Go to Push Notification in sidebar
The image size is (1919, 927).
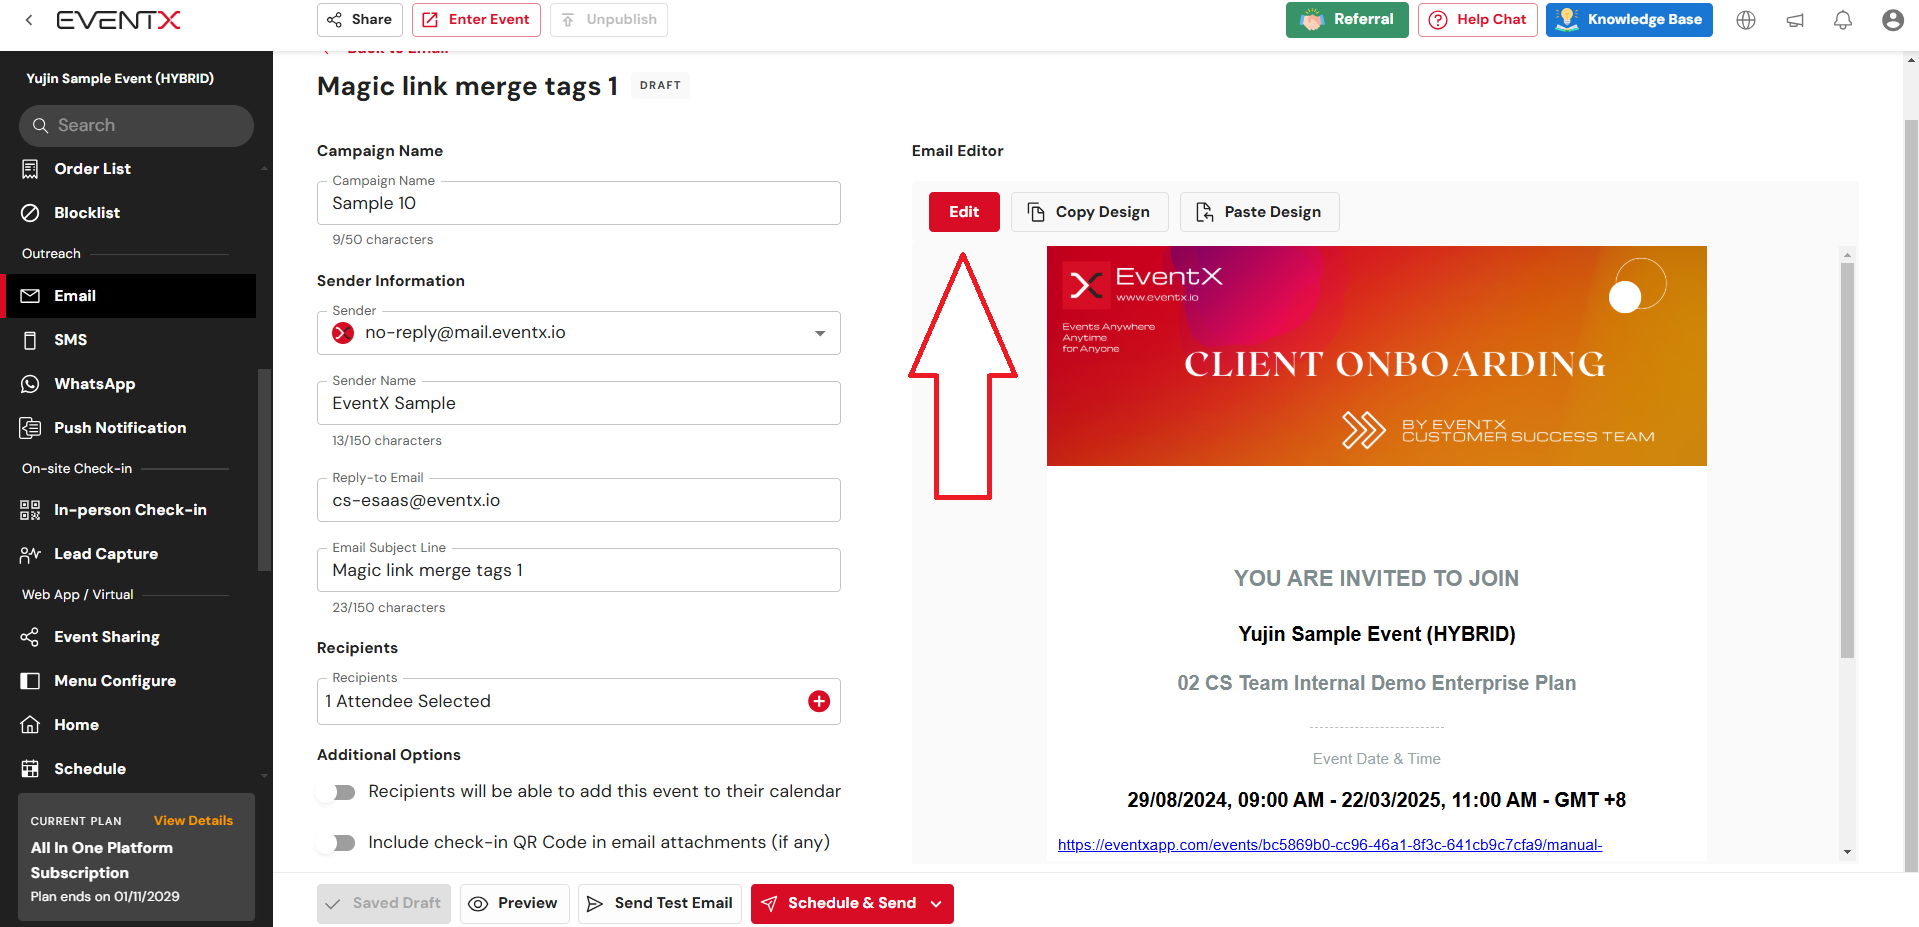[x=119, y=428]
